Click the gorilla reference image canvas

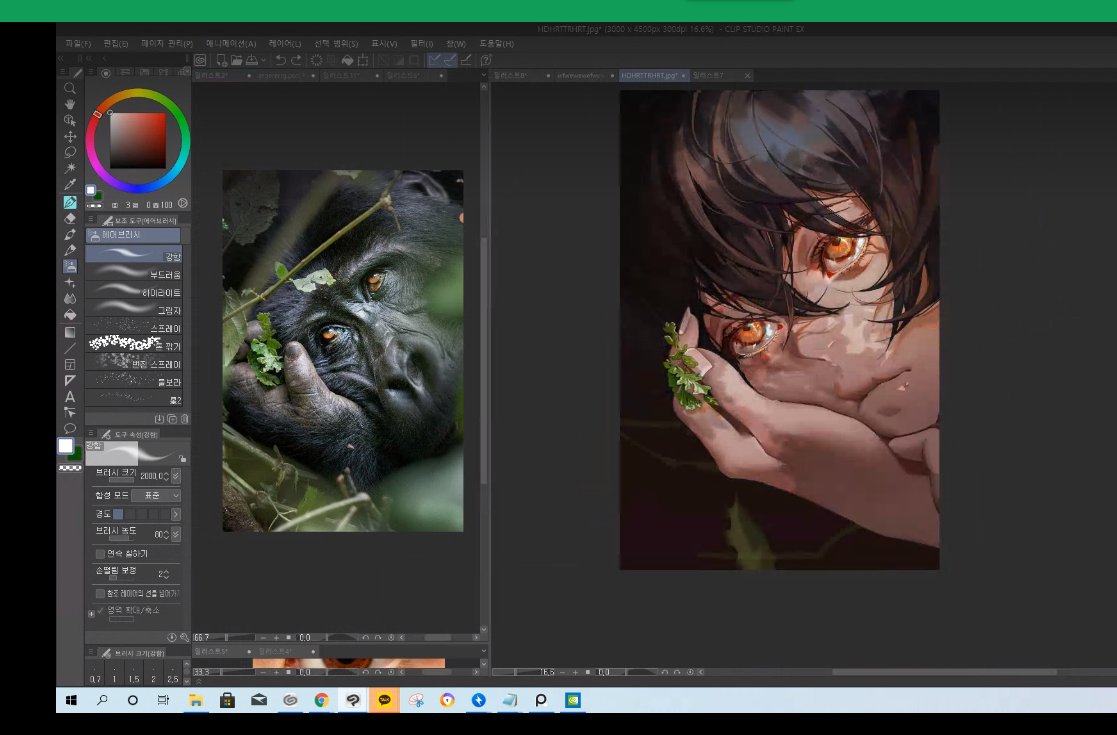click(x=343, y=350)
